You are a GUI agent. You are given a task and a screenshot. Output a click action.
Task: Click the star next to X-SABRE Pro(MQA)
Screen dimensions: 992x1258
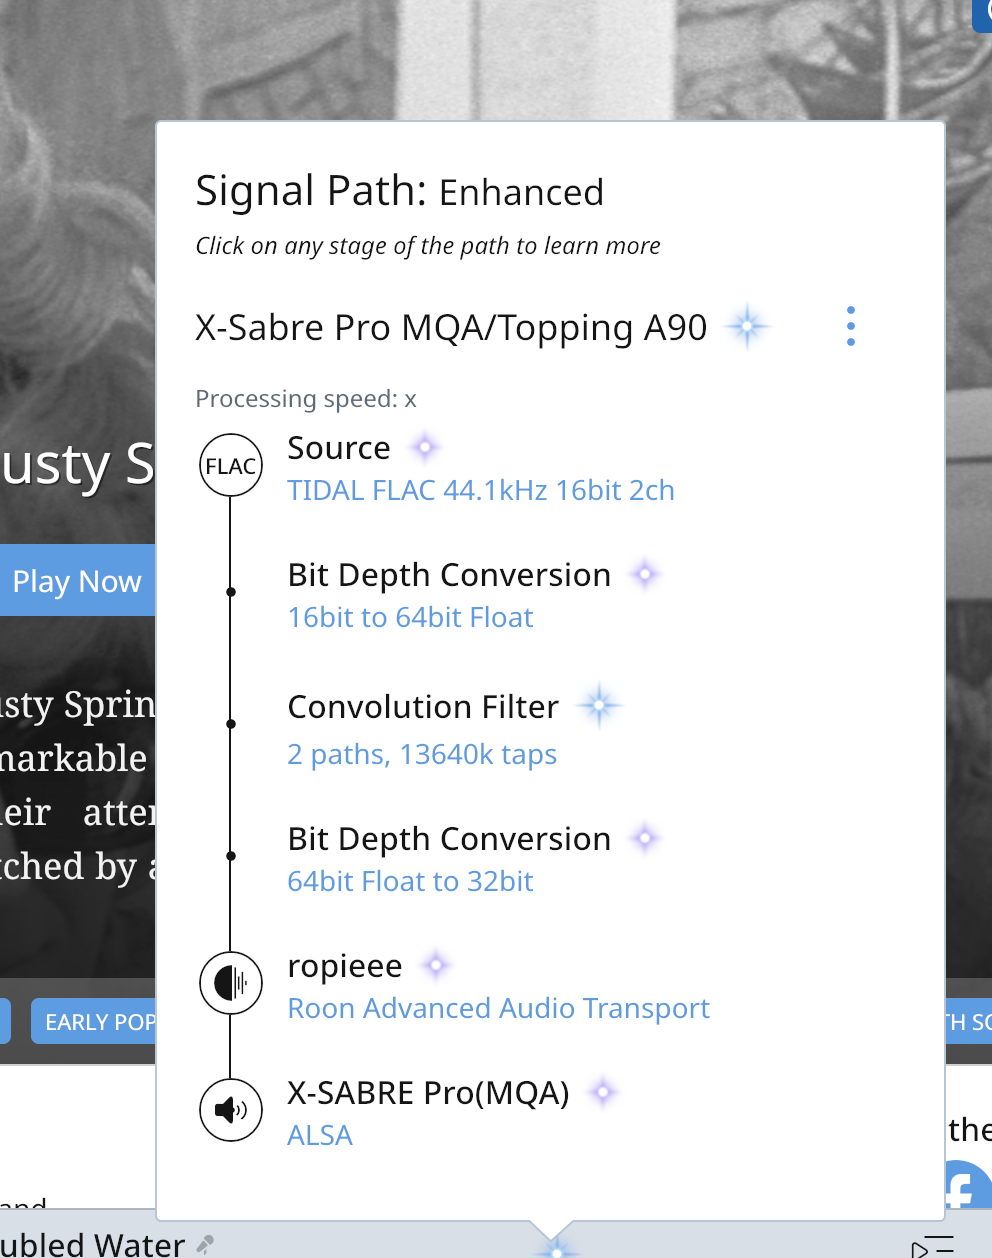click(603, 1093)
